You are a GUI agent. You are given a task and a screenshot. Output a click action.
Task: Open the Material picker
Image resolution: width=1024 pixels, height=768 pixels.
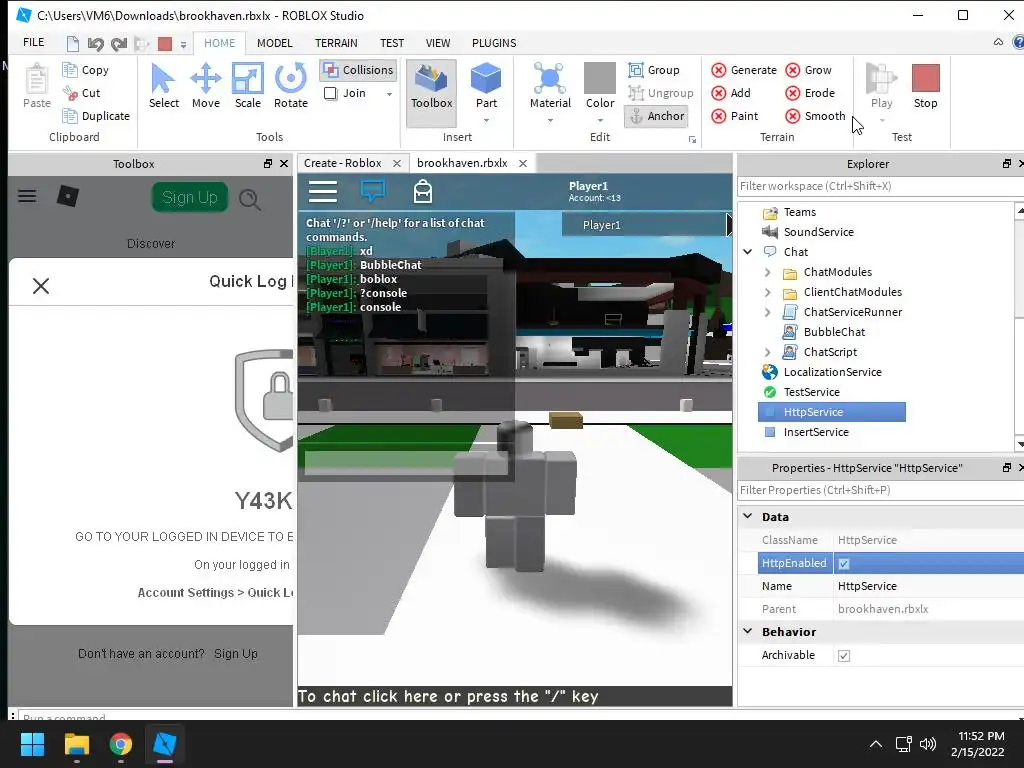[550, 86]
